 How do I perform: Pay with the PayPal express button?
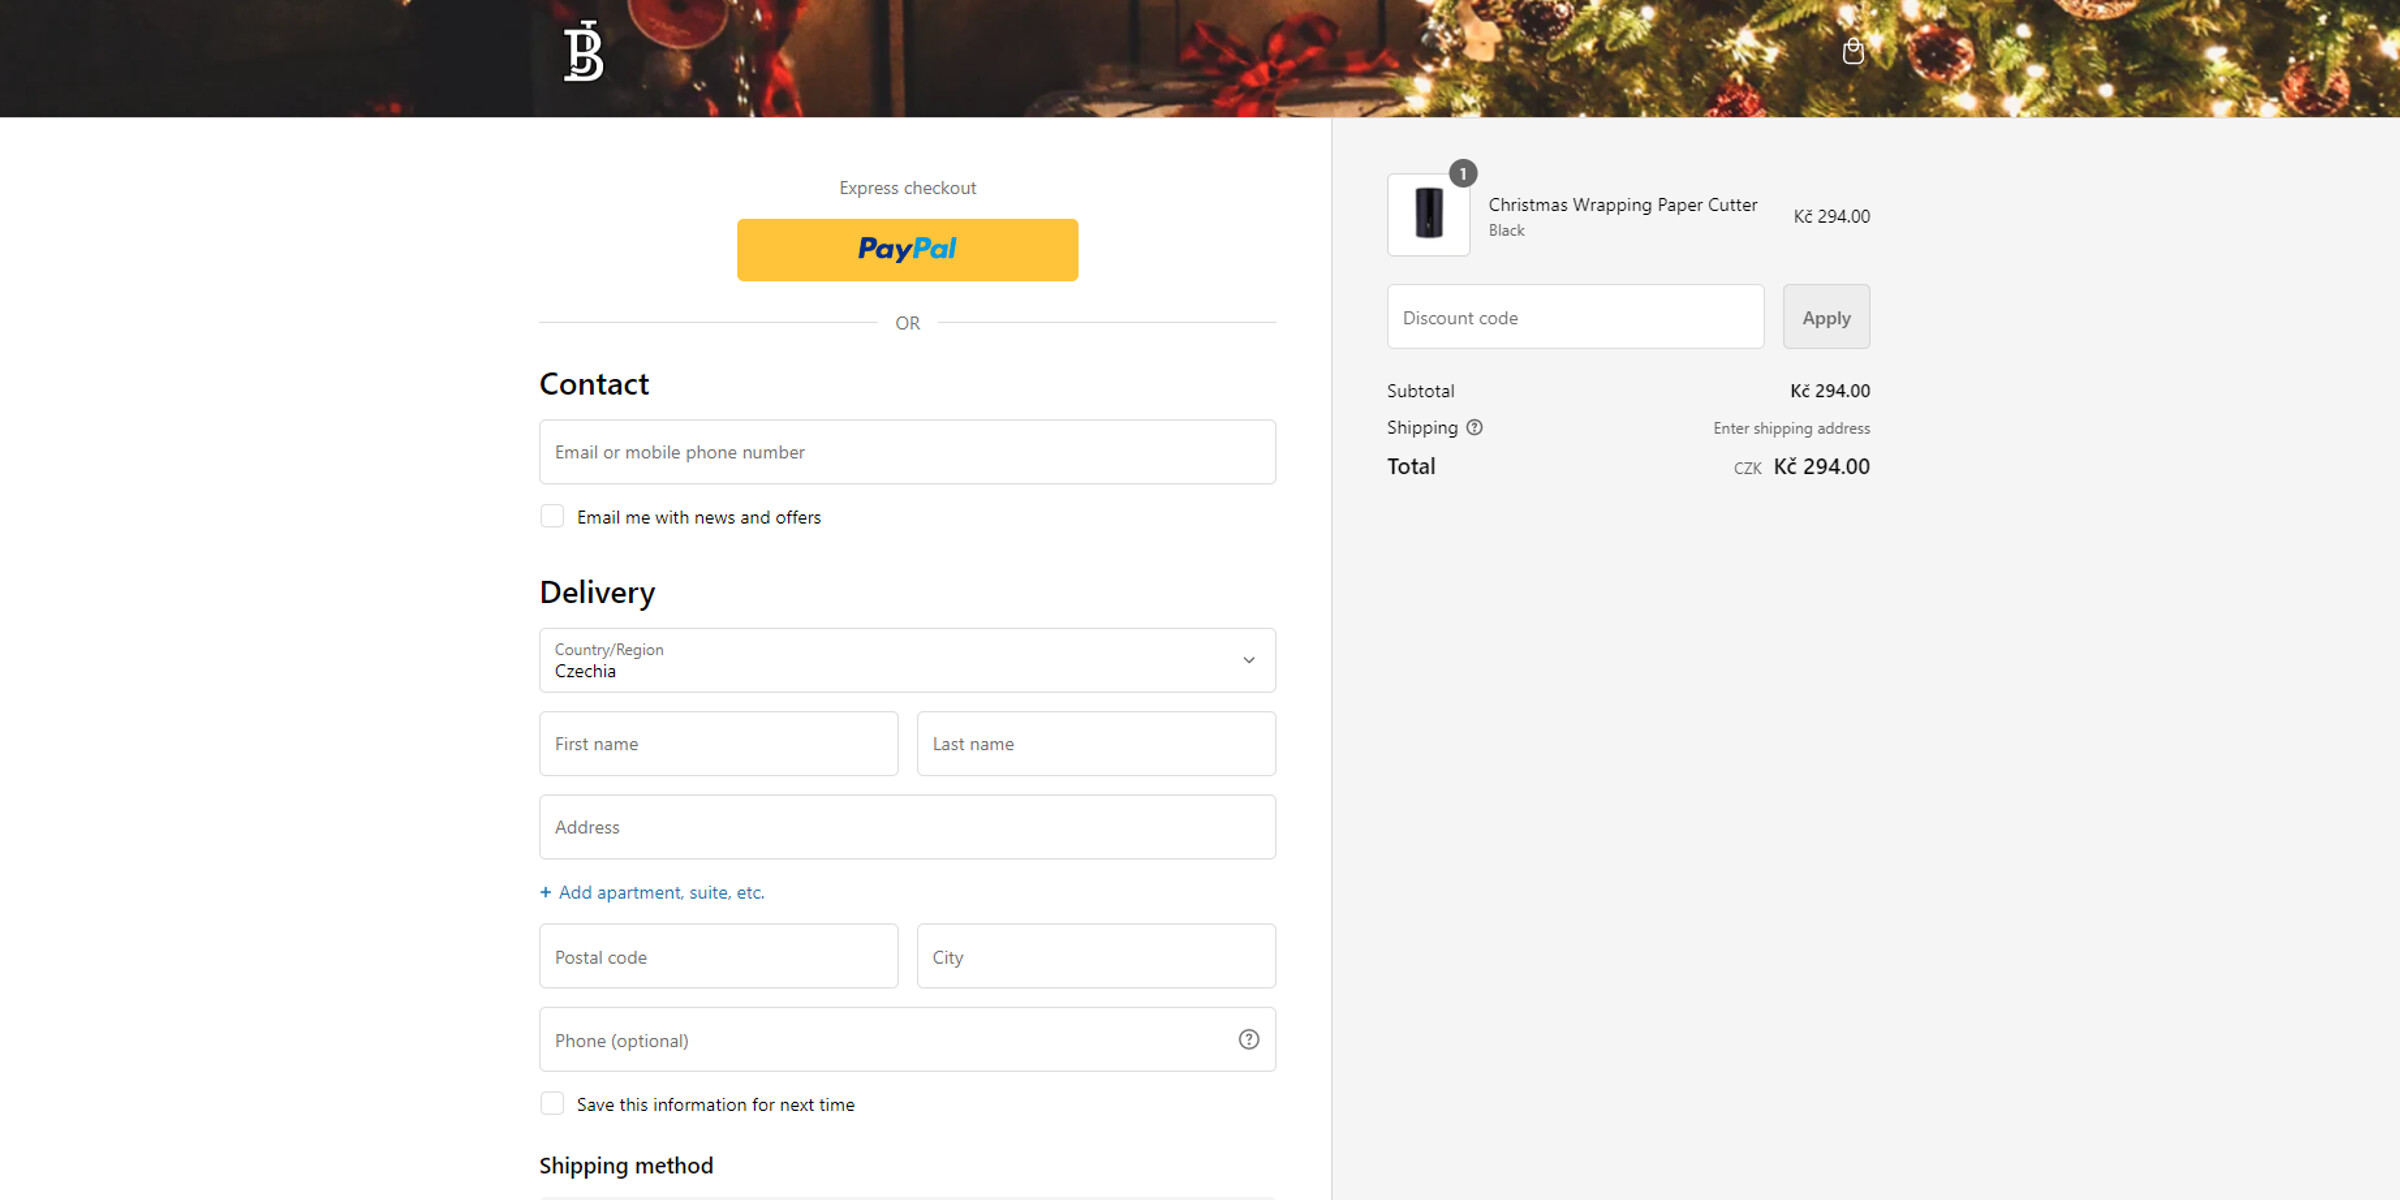click(907, 249)
